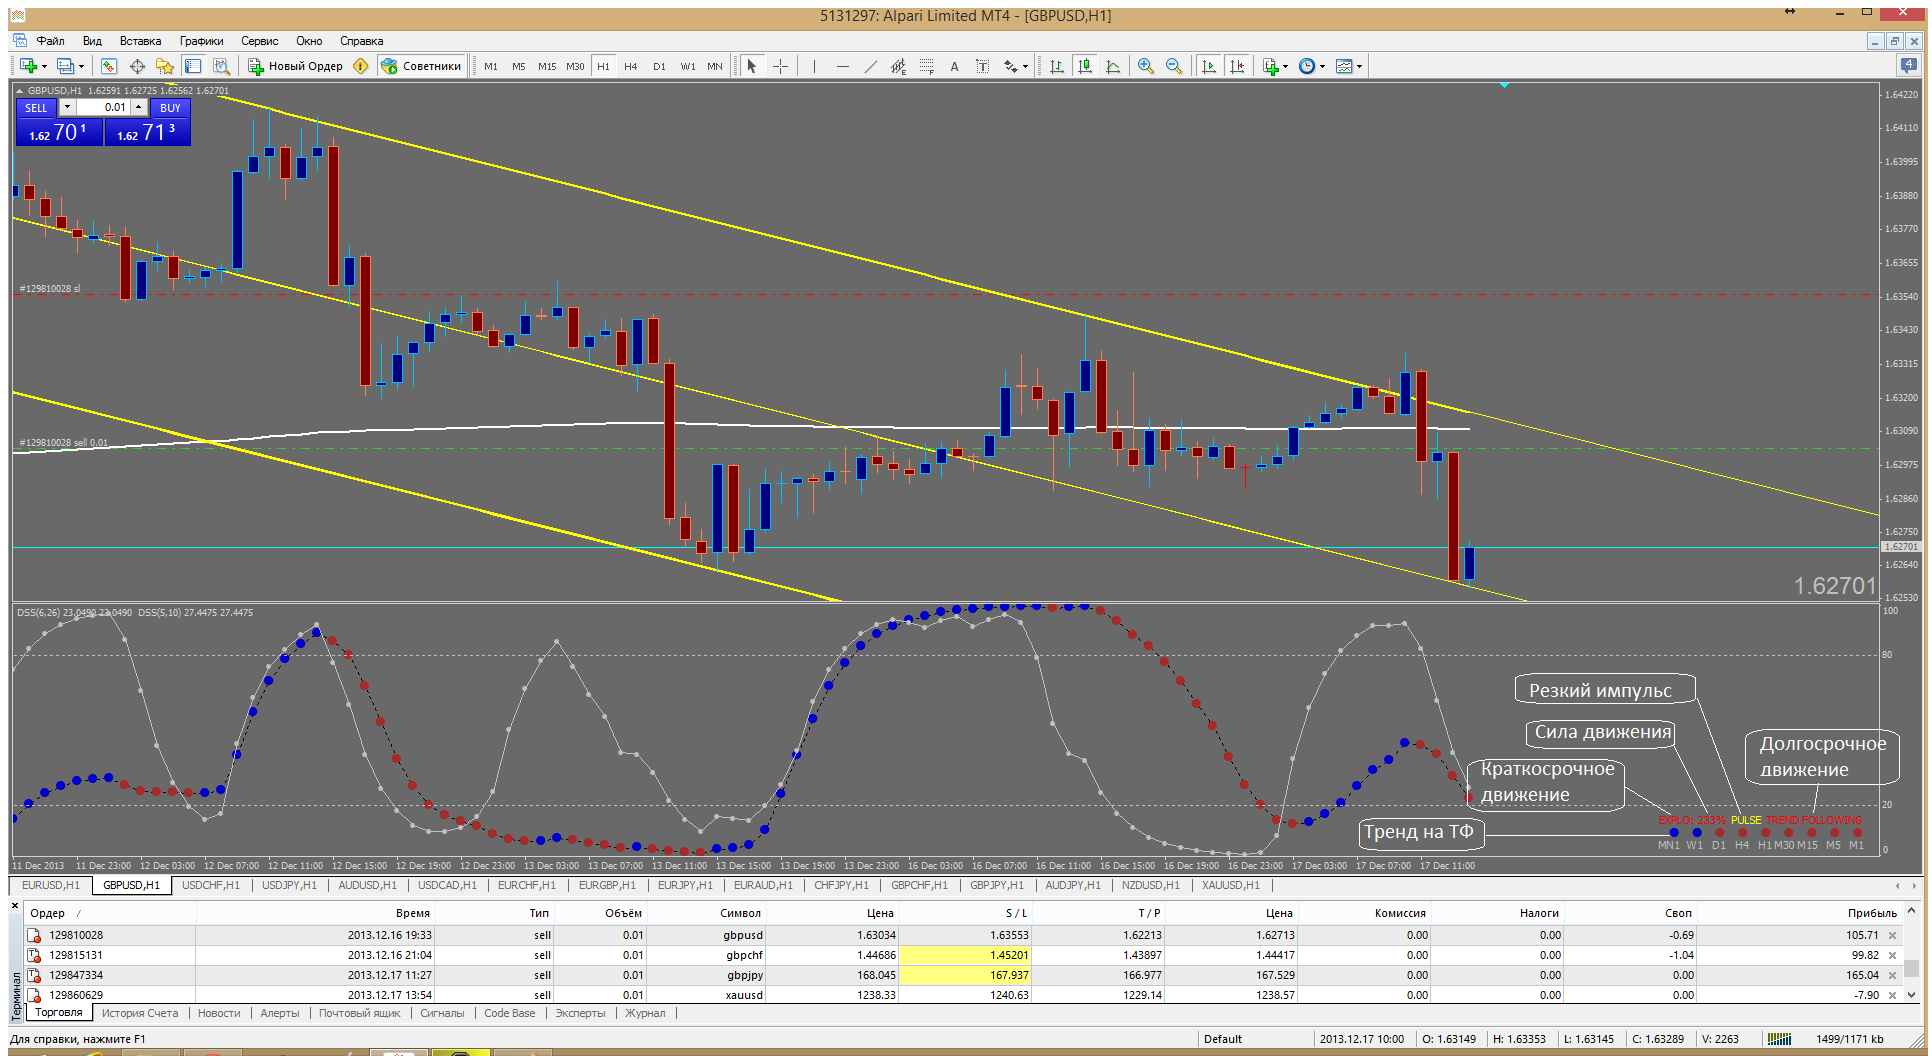Click the New Order button (Новый Ордер)
Viewport: 1932px width, 1056px height.
tap(296, 66)
